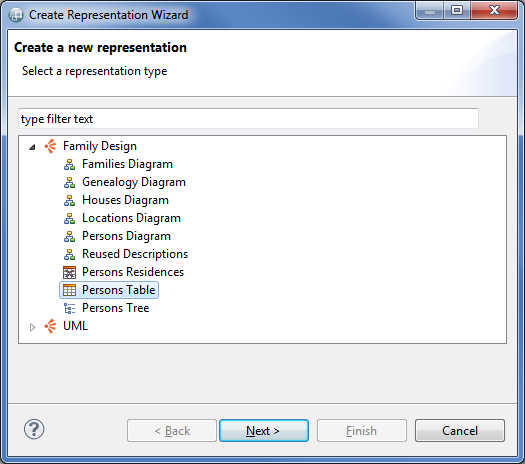The width and height of the screenshot is (525, 464).
Task: Select Persons Diagram entry
Action: [x=126, y=236]
